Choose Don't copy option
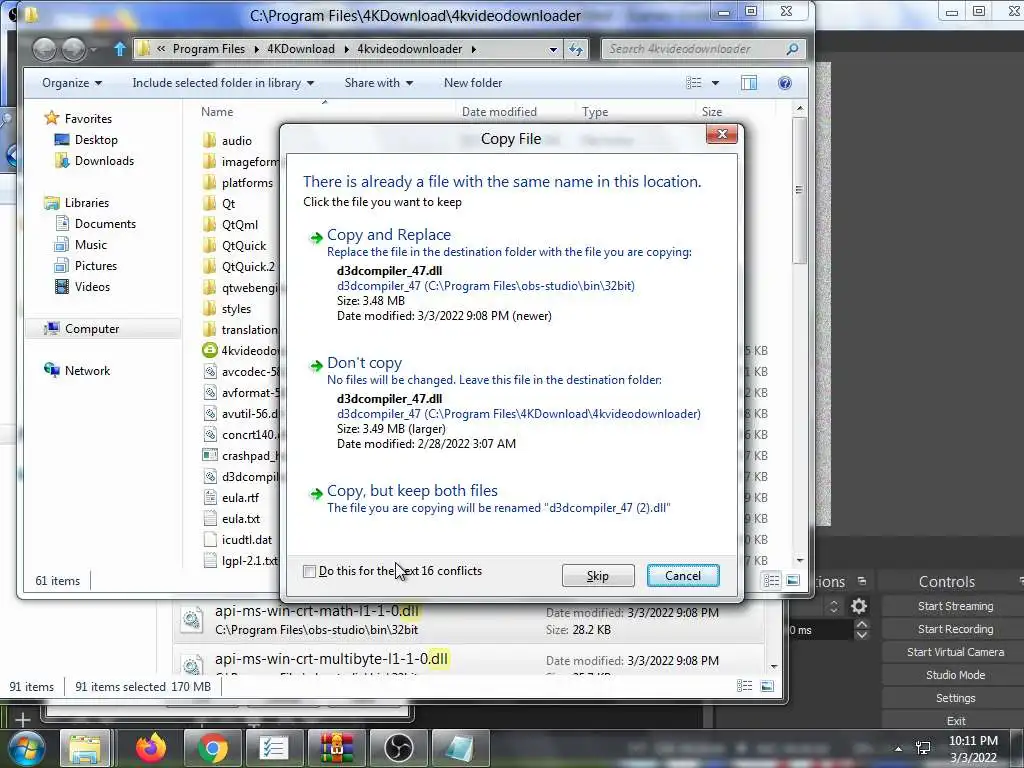Image resolution: width=1024 pixels, height=768 pixels. (x=364, y=363)
